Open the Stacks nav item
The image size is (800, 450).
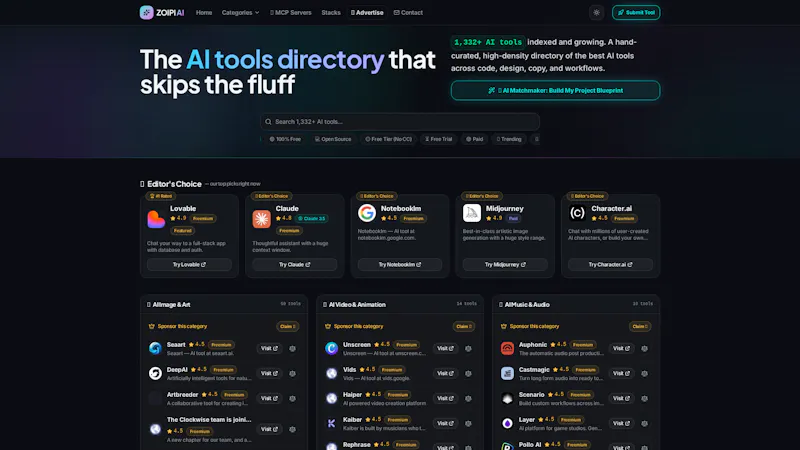coord(331,12)
